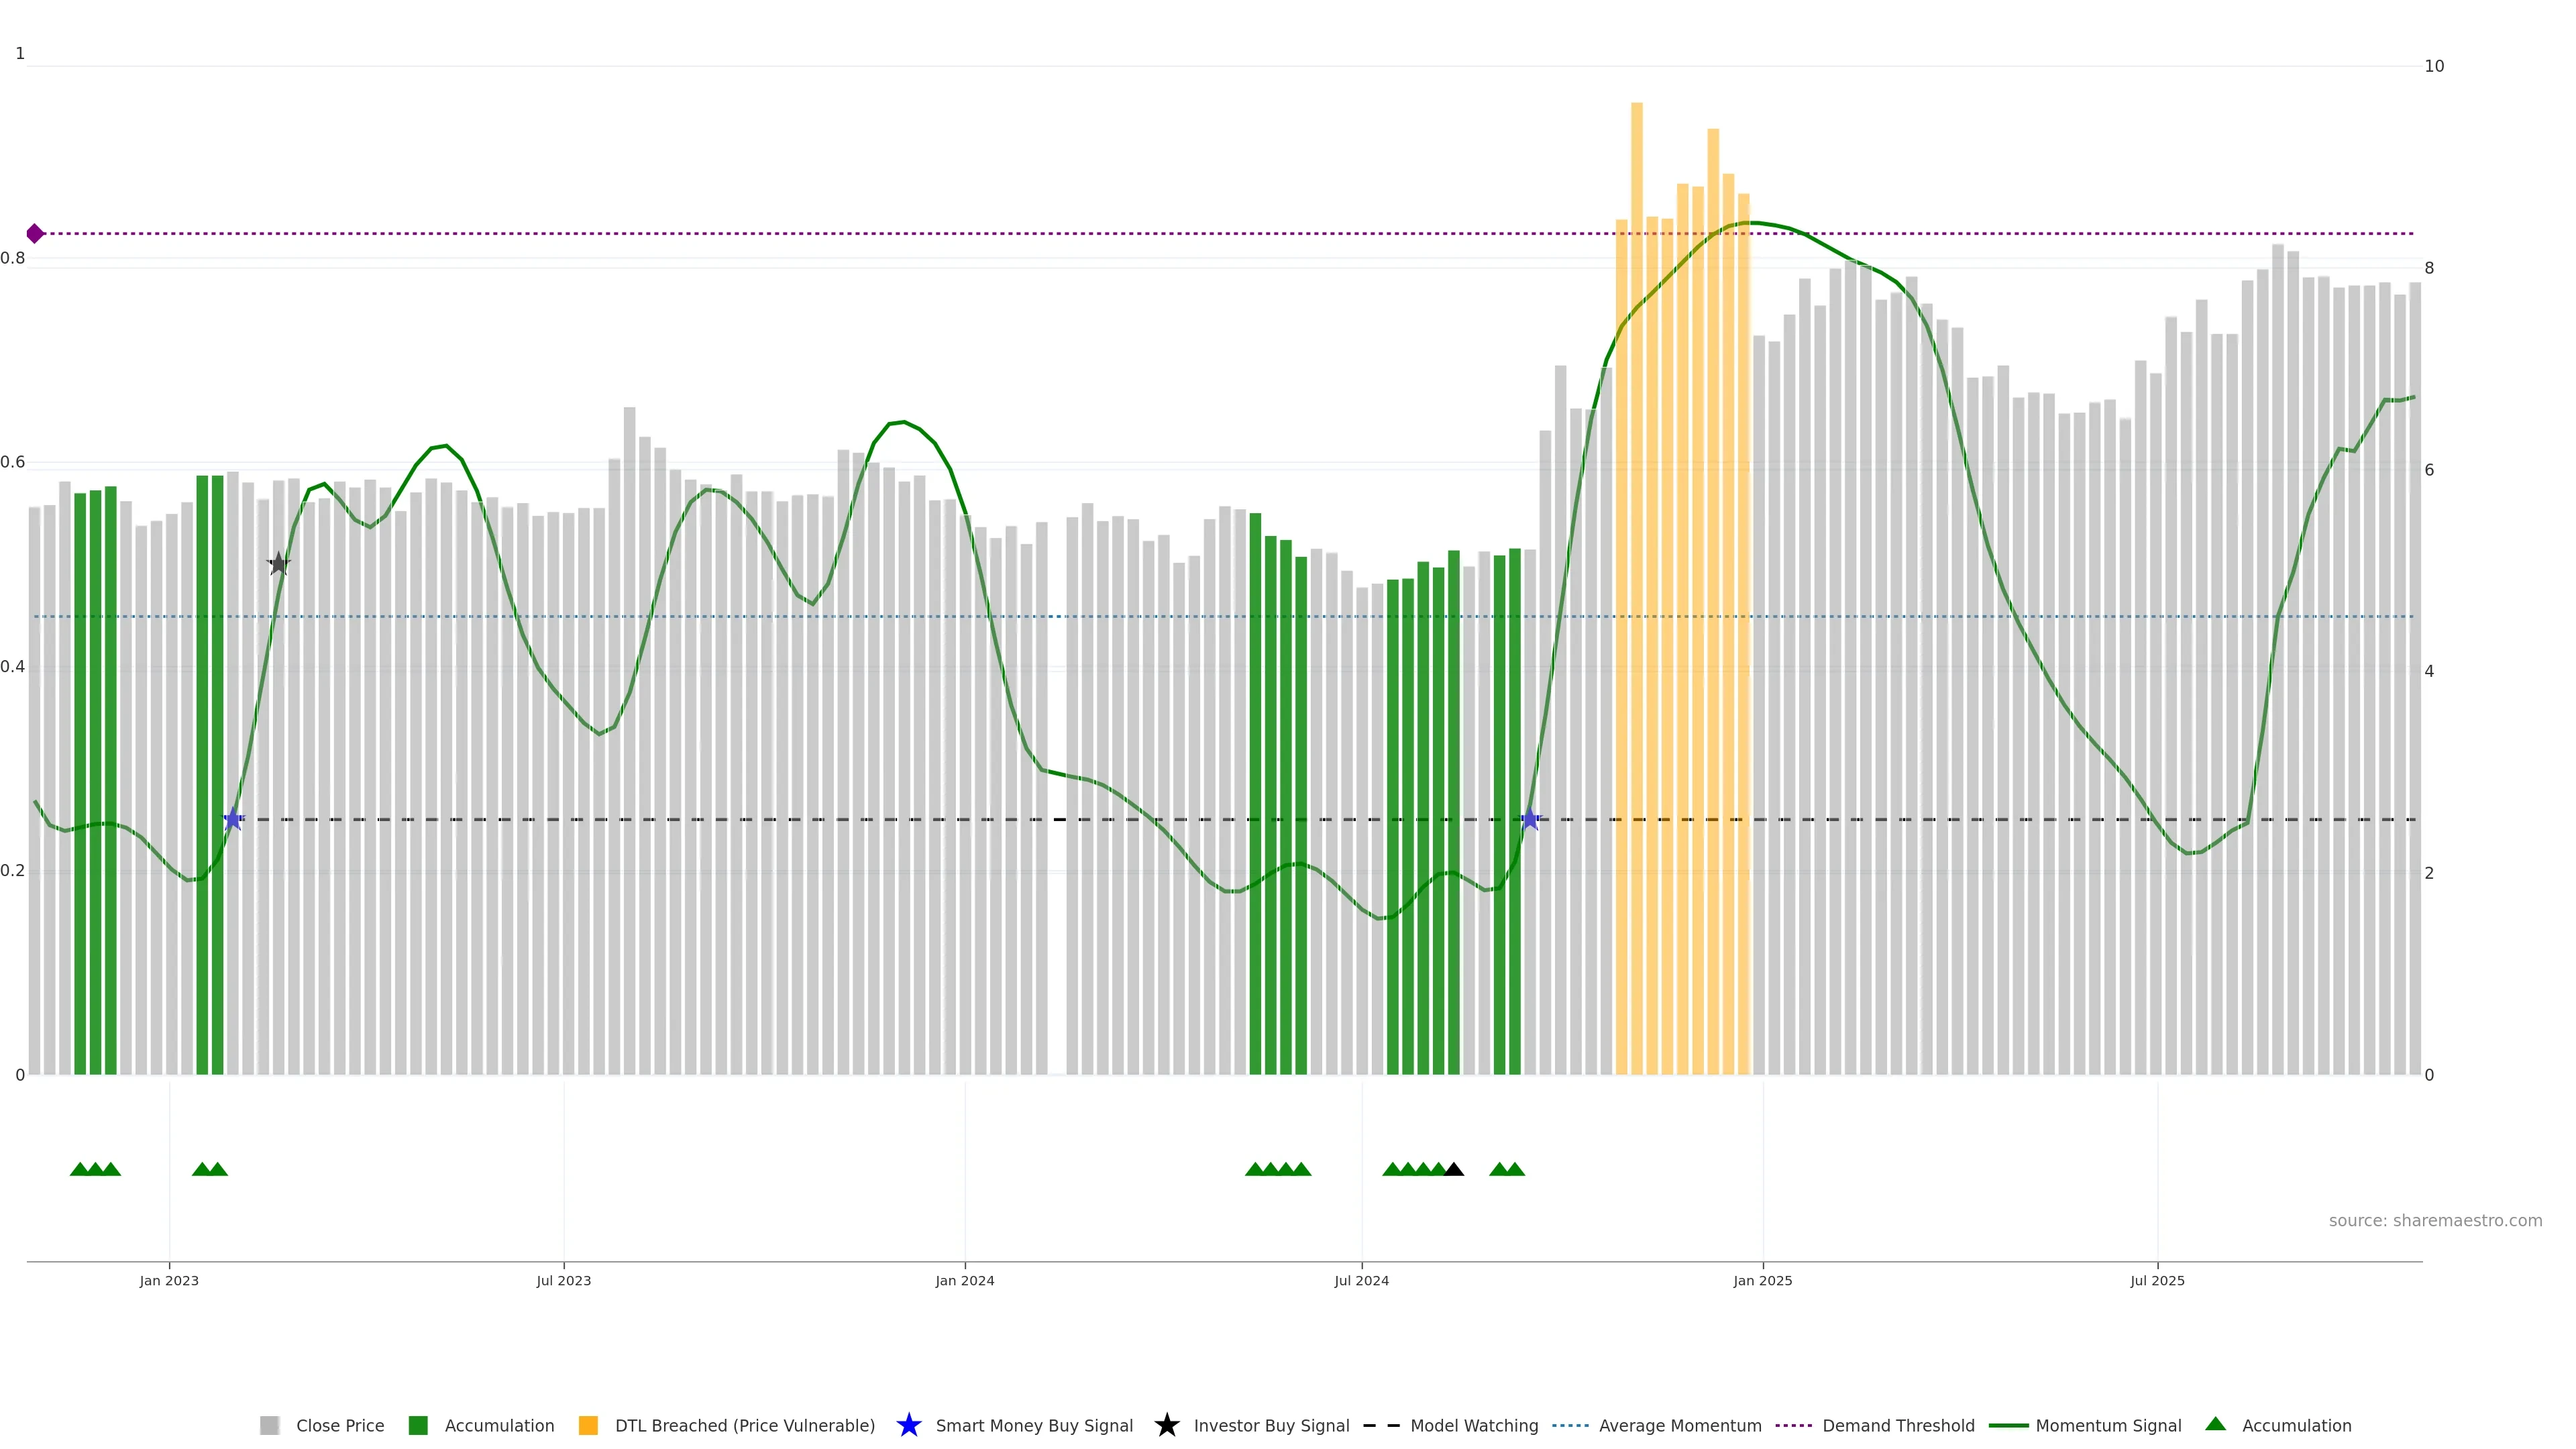Viewport: 2576px width, 1449px height.
Task: Click the blue Smart Money star in late 2024
Action: [1529, 820]
